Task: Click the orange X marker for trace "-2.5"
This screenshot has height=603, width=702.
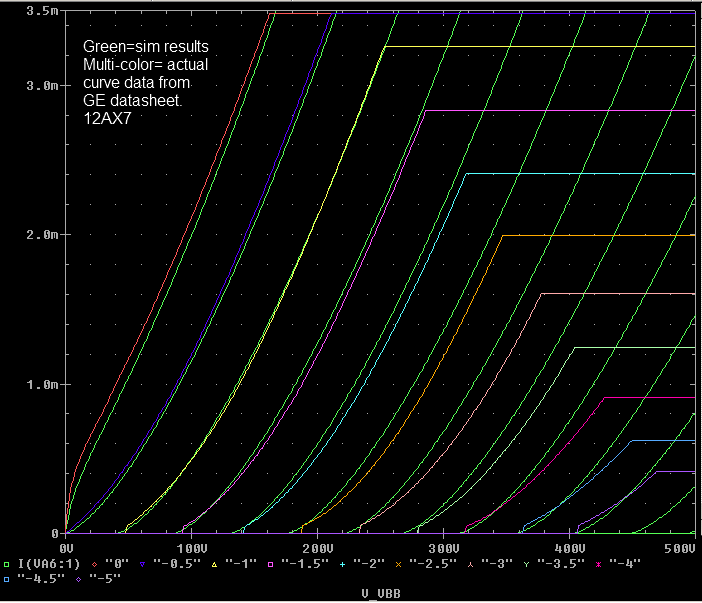Action: pyautogui.click(x=398, y=565)
